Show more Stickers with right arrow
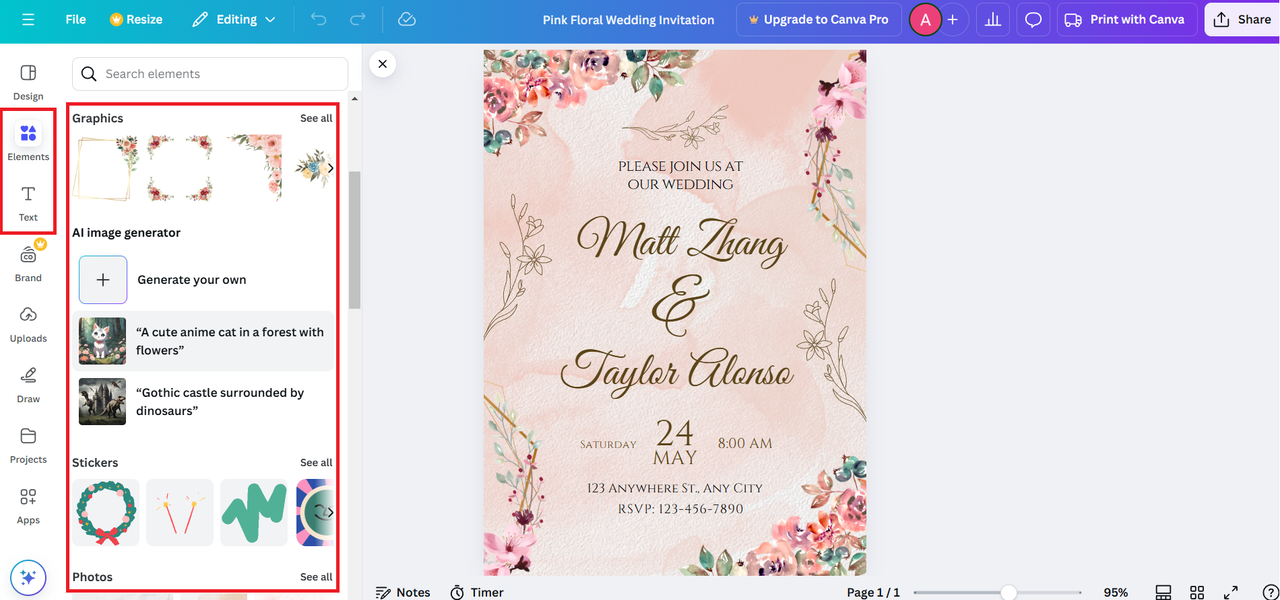Viewport: 1280px width, 600px height. point(330,512)
